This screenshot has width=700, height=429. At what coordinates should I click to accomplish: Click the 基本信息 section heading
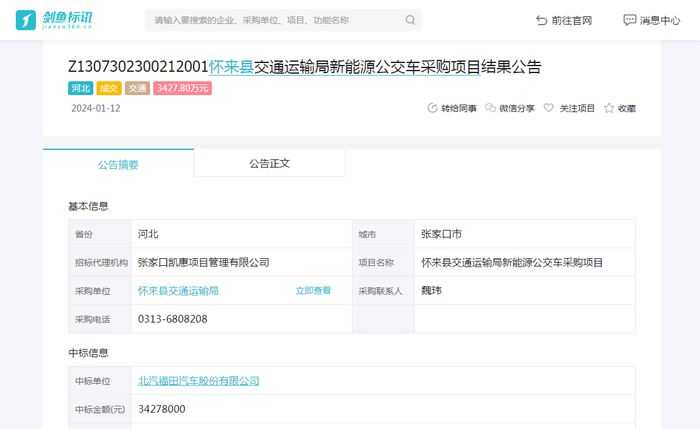[88, 206]
